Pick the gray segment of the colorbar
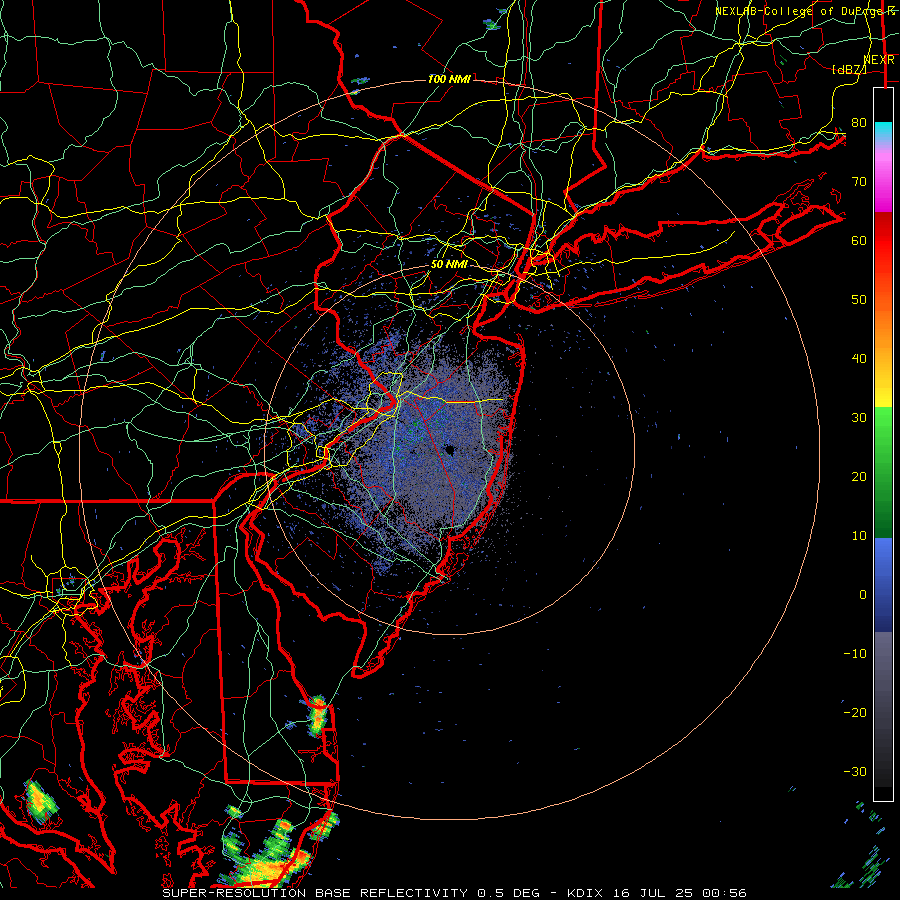 pyautogui.click(x=883, y=677)
